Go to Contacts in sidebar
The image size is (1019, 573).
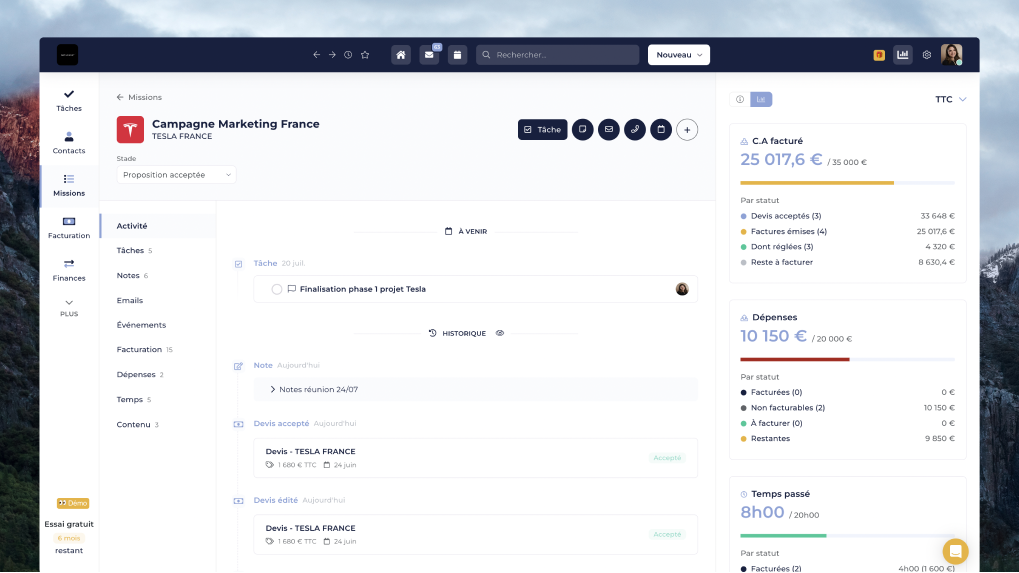pyautogui.click(x=69, y=143)
